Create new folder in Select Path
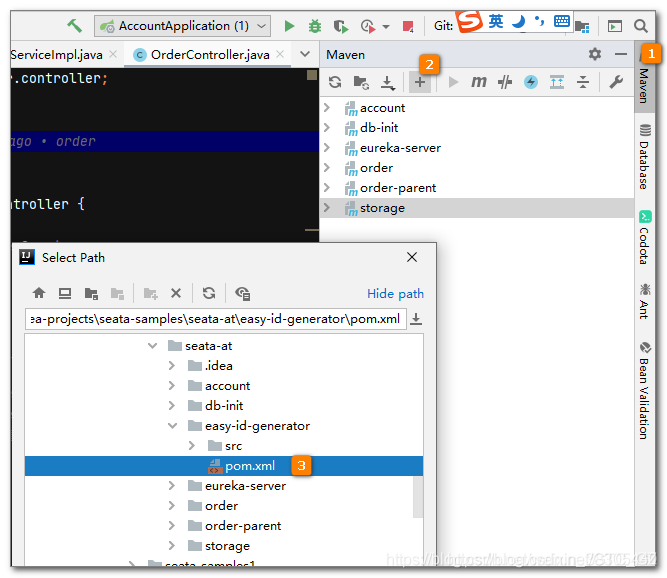The width and height of the screenshot is (667, 578). pos(151,293)
